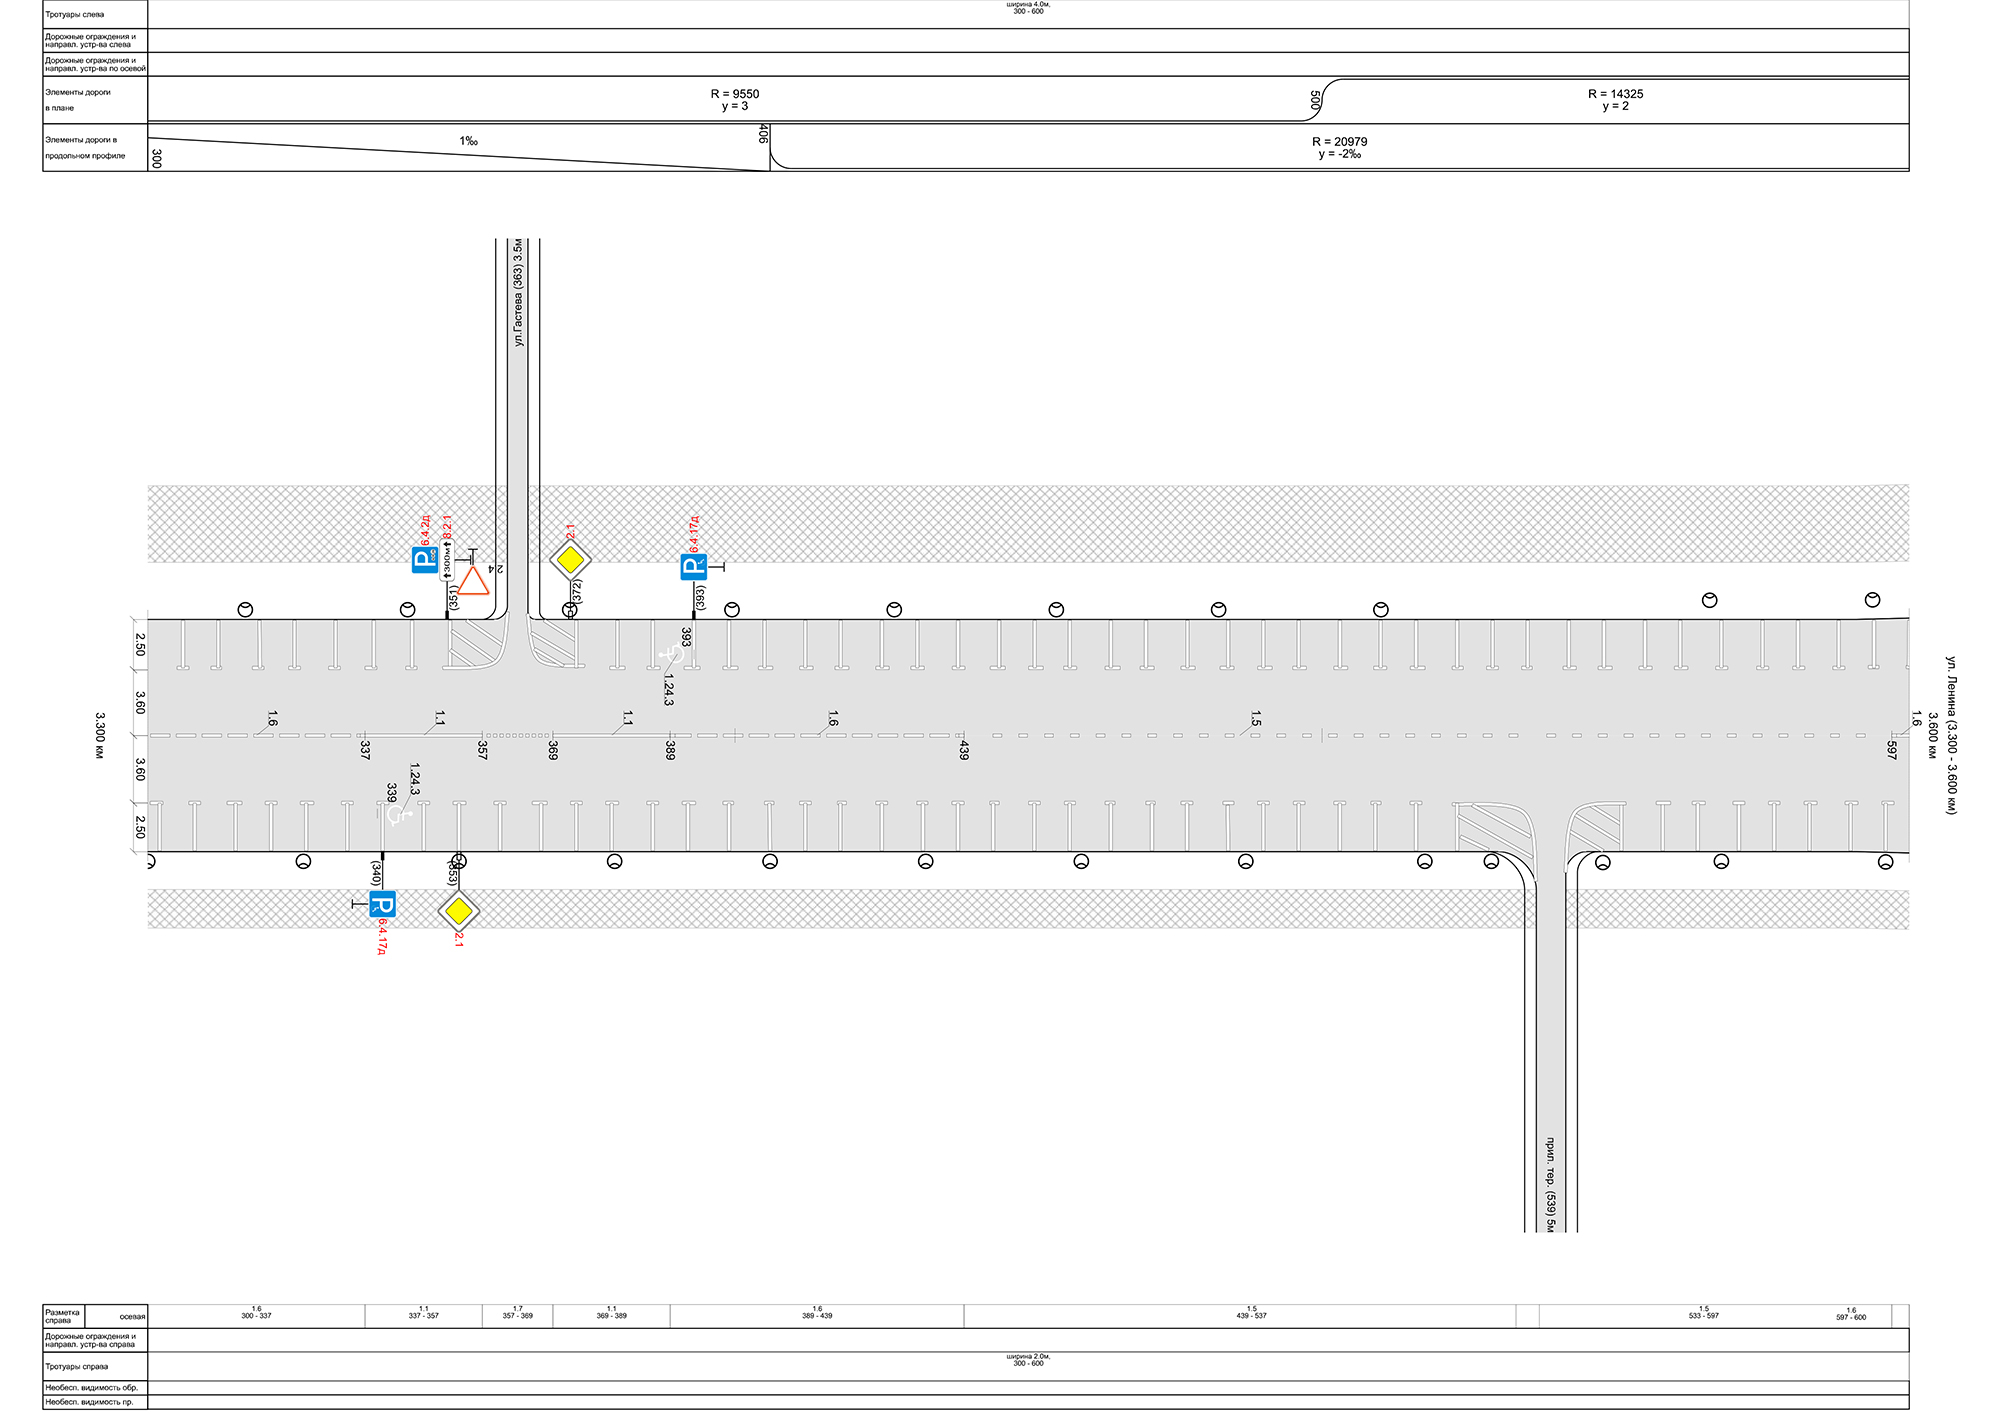Click the '337' centerline station label

[x=365, y=750]
